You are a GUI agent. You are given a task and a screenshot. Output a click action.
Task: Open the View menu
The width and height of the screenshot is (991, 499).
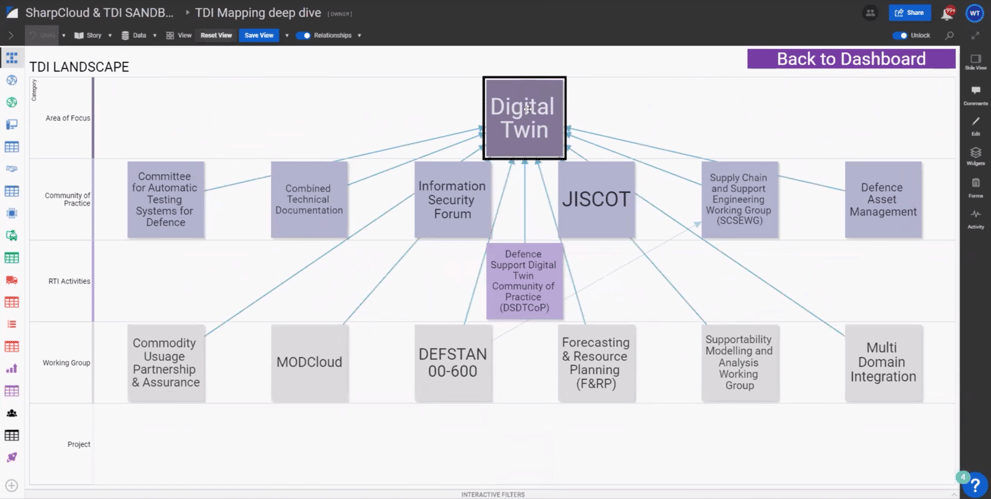(179, 36)
